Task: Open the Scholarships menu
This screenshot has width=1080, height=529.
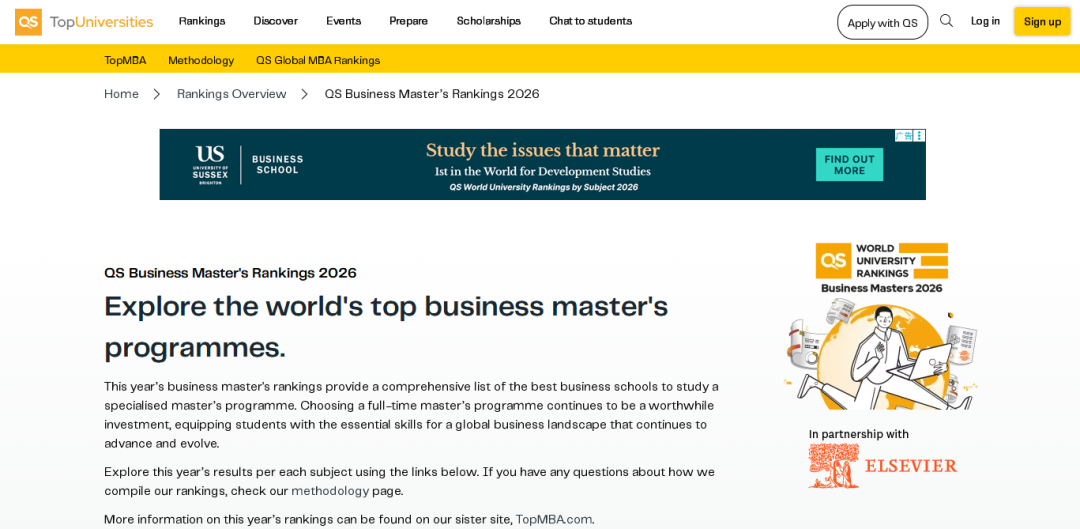Action: click(x=489, y=21)
